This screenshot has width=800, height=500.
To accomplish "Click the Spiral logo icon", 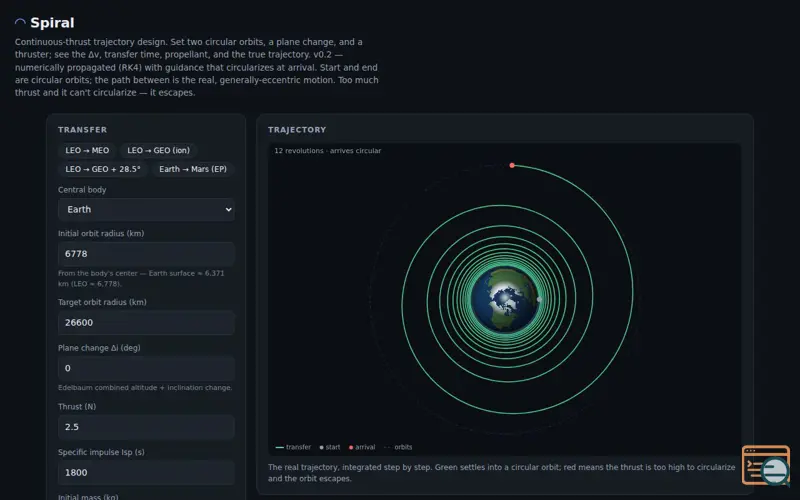I will click(20, 22).
